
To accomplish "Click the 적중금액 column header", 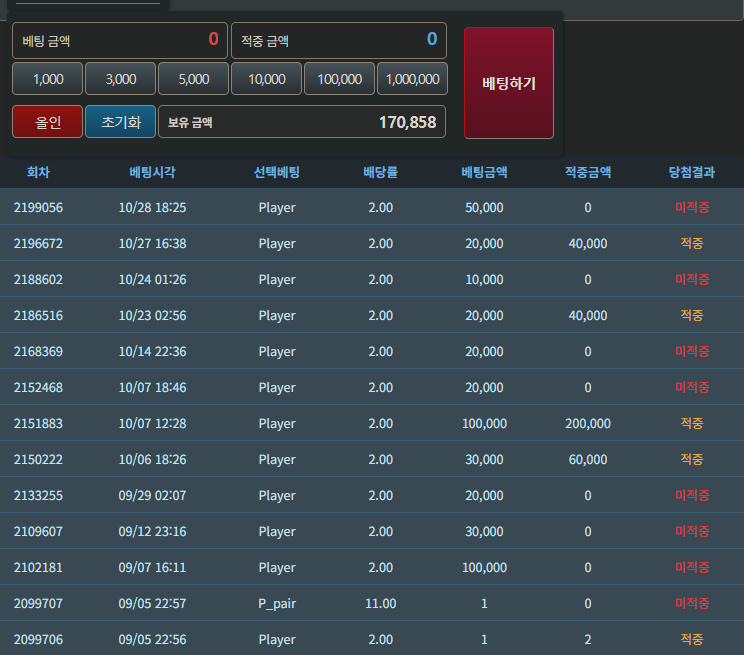I will click(588, 172).
